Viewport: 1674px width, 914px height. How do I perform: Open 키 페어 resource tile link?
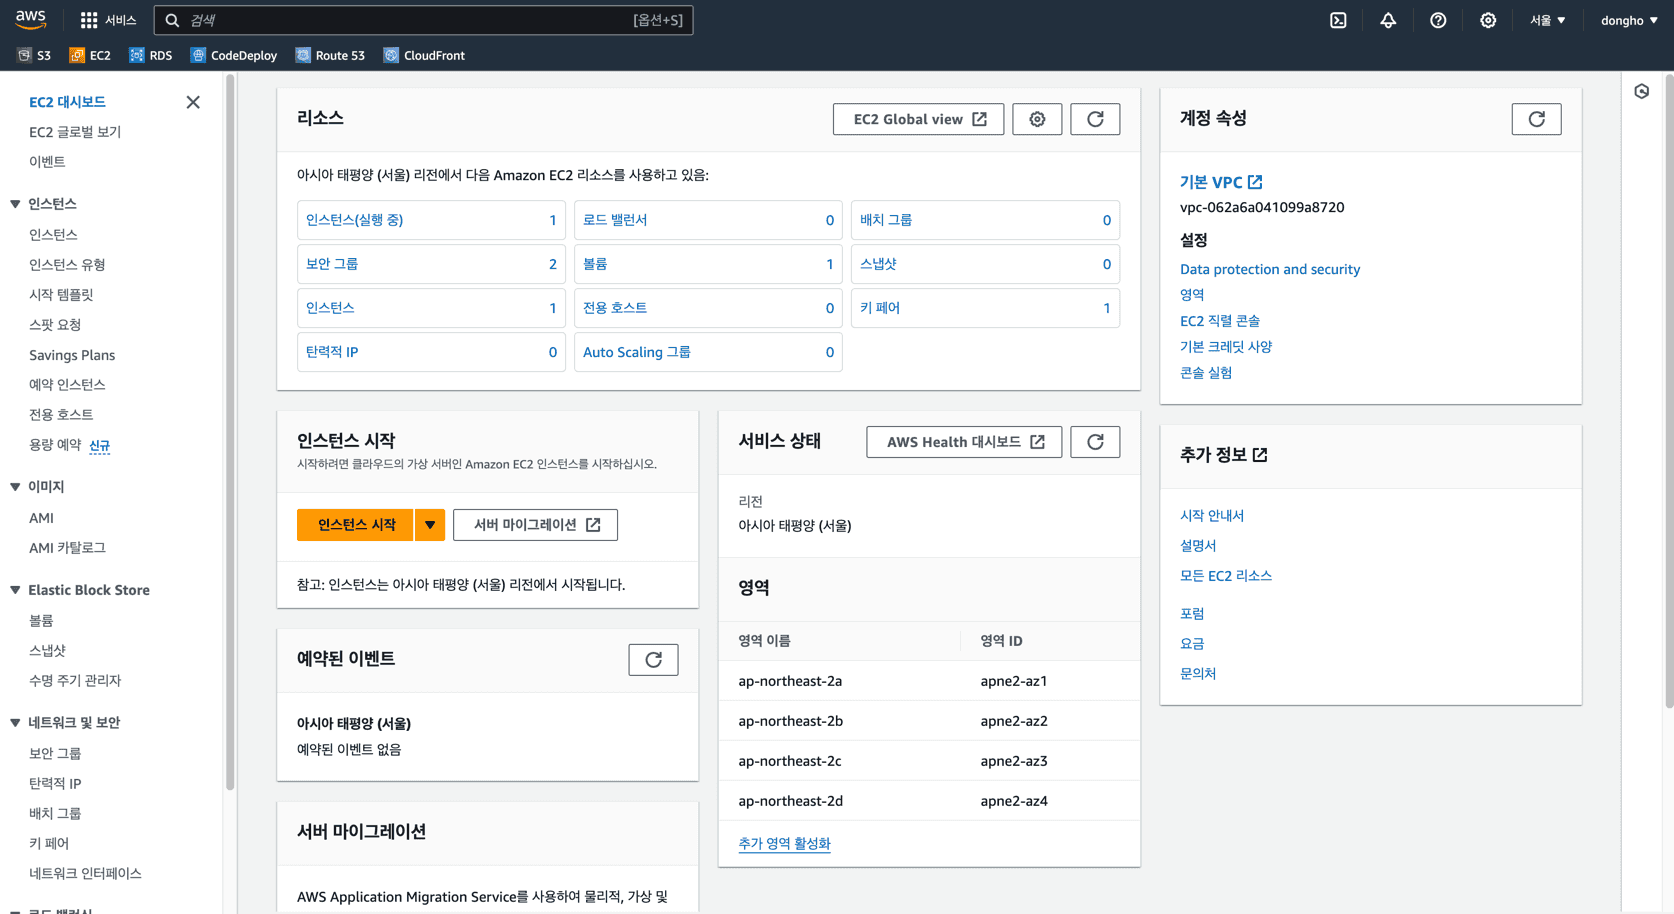point(880,308)
